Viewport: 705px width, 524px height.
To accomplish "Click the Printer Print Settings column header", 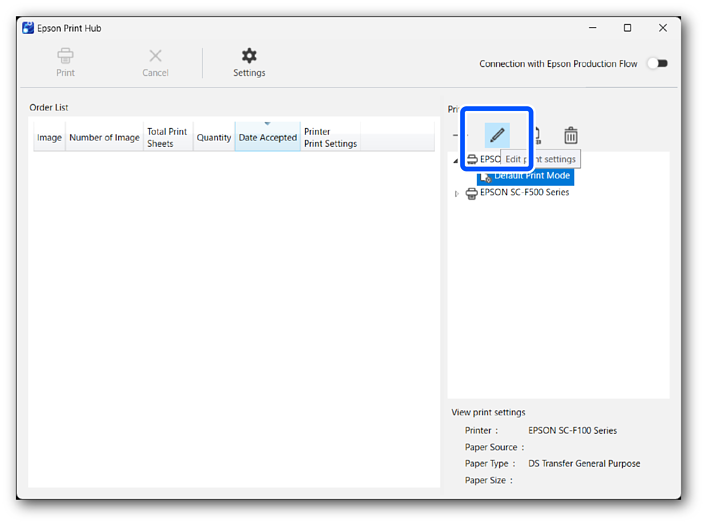I will point(330,138).
